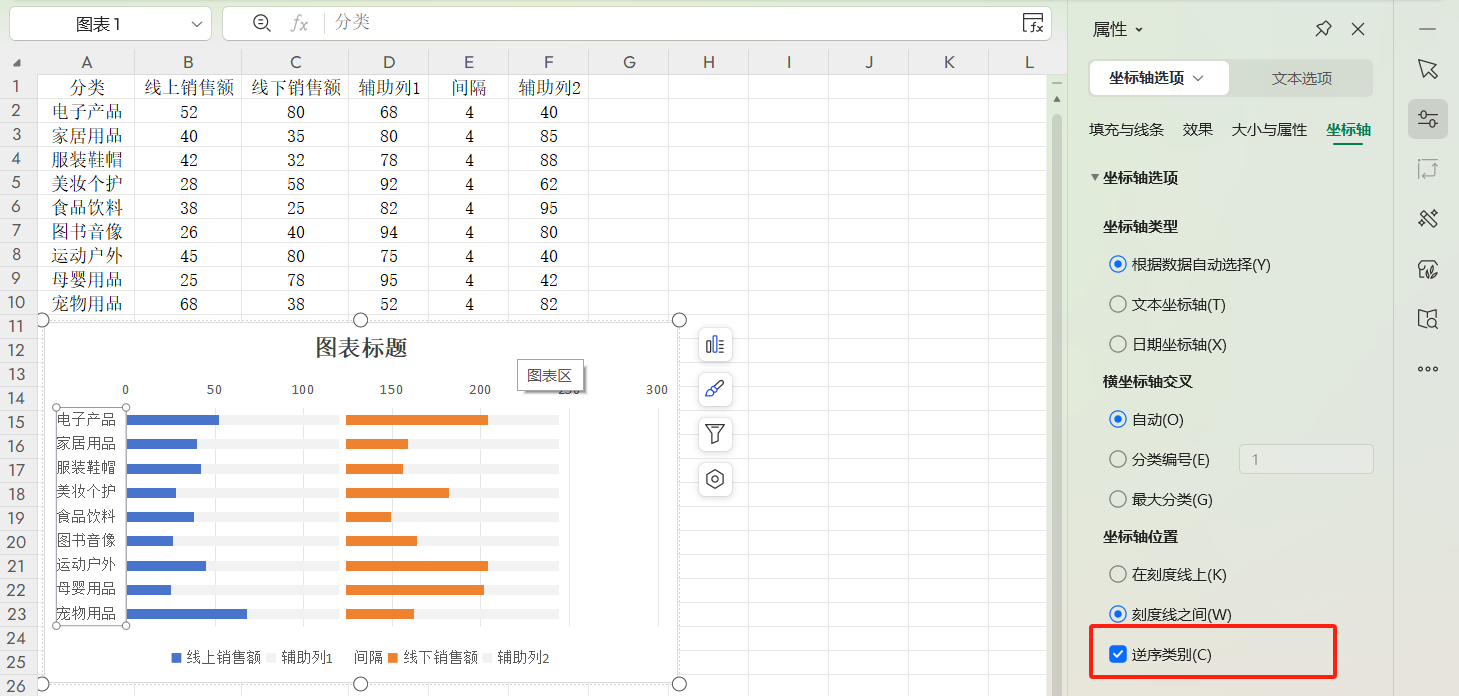Click the magic wand tool in sidebar
This screenshot has width=1459, height=696.
coord(1428,218)
